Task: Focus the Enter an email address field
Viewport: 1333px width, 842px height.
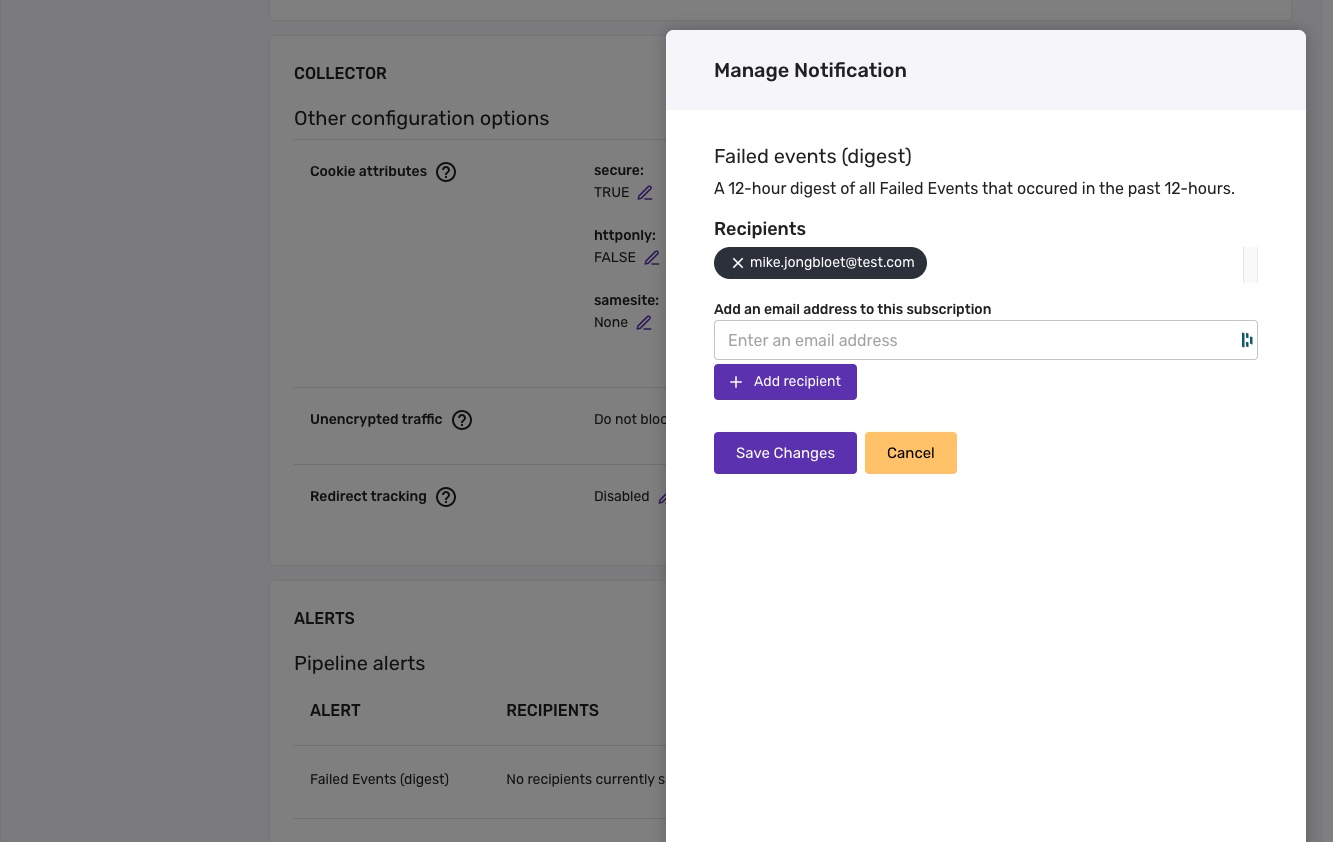Action: coord(985,340)
